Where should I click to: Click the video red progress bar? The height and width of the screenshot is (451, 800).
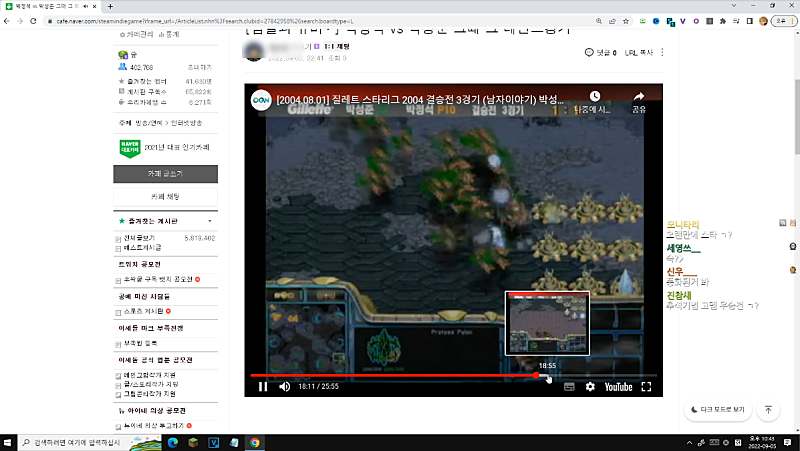pyautogui.click(x=393, y=375)
